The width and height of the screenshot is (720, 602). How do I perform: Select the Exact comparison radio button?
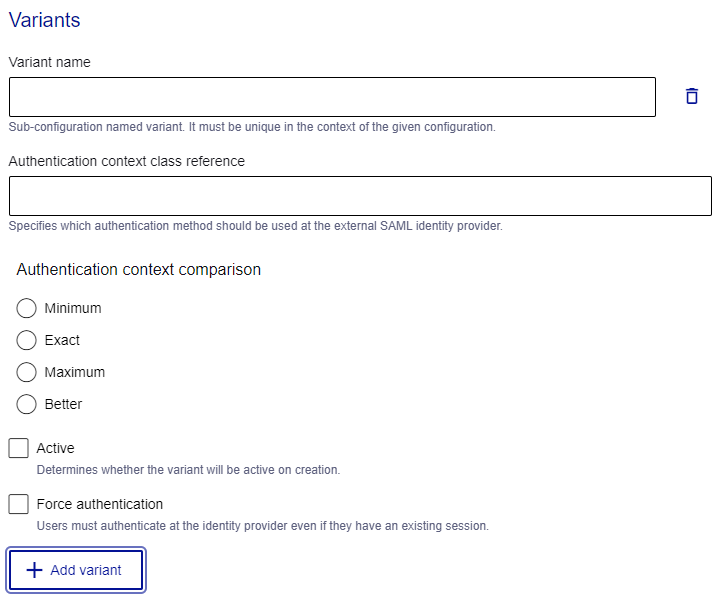26,340
